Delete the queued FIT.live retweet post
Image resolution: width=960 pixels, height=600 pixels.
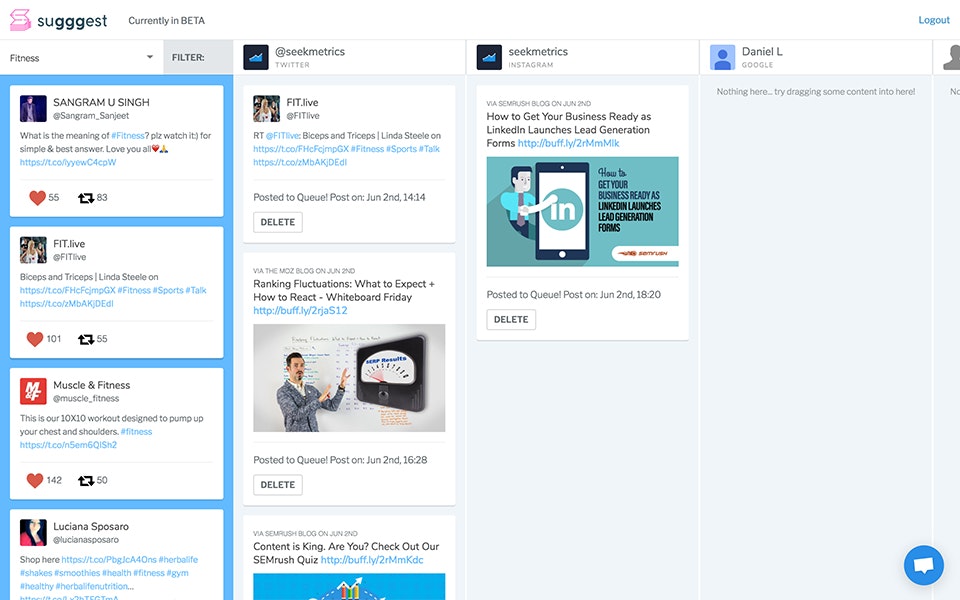(278, 222)
